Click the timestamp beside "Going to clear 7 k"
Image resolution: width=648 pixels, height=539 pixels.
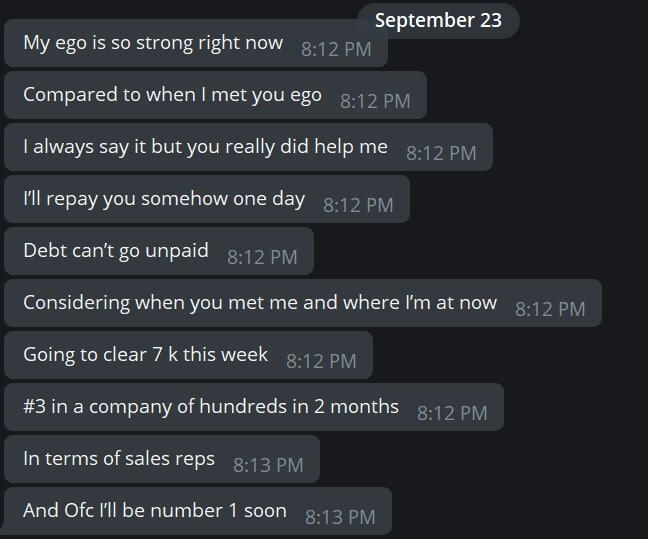(321, 361)
